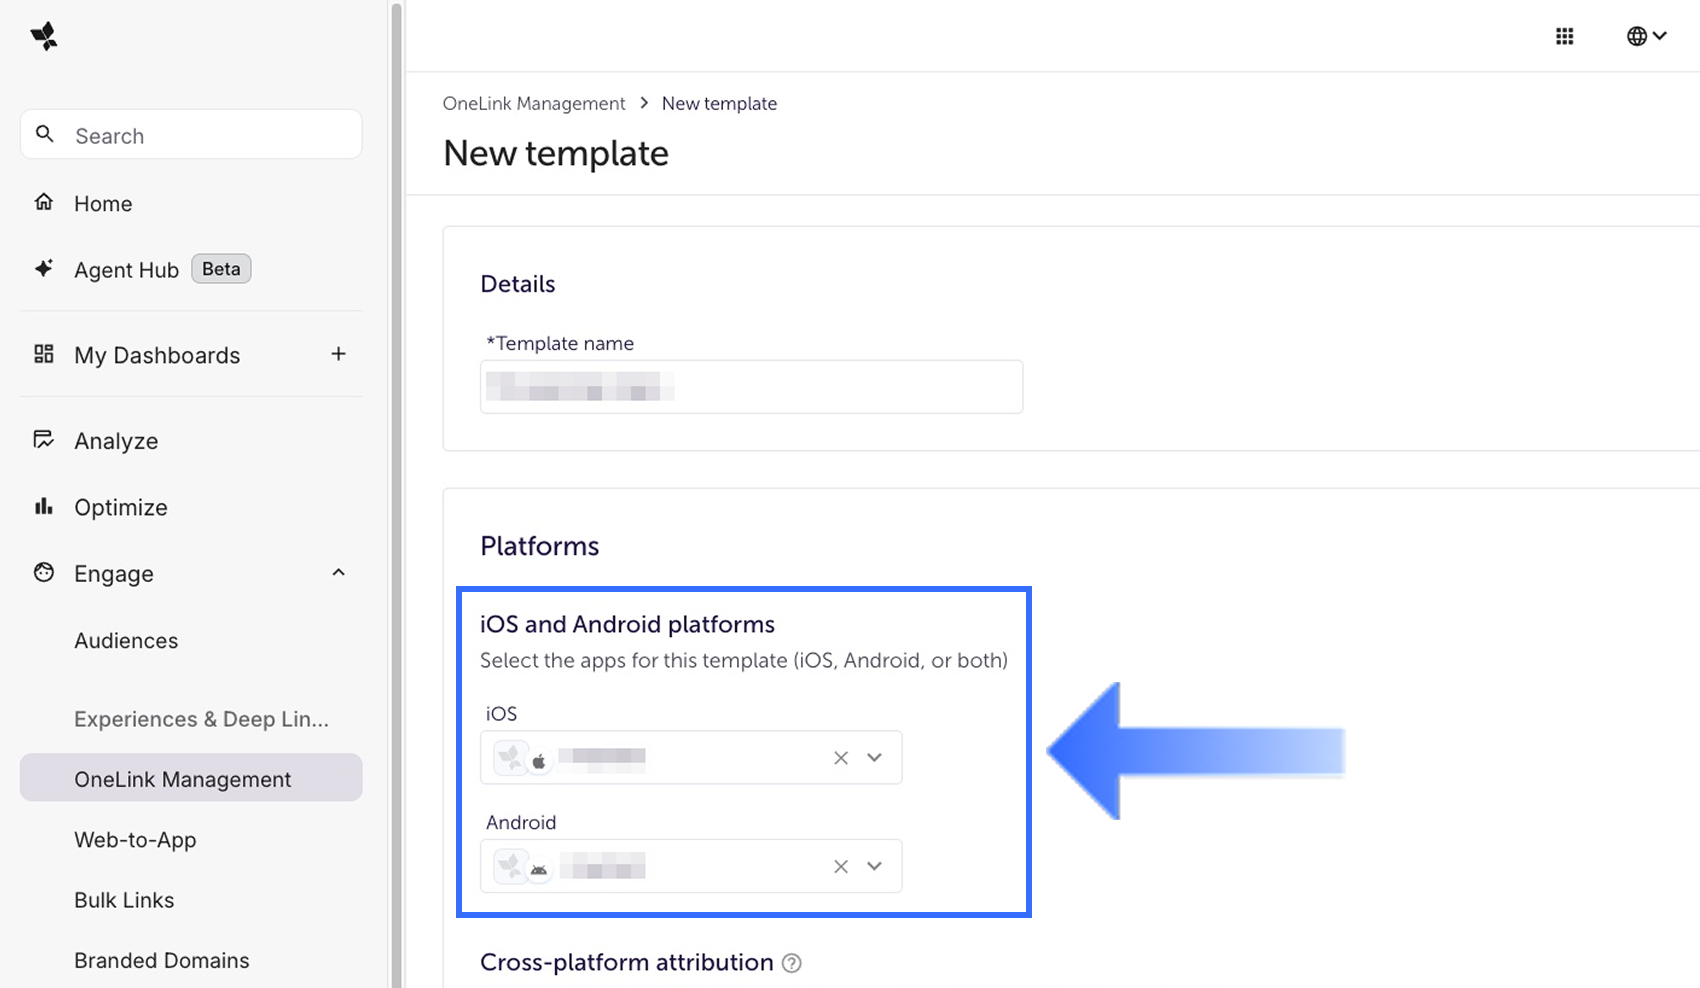Click the Agent Hub sparkle icon

44,269
